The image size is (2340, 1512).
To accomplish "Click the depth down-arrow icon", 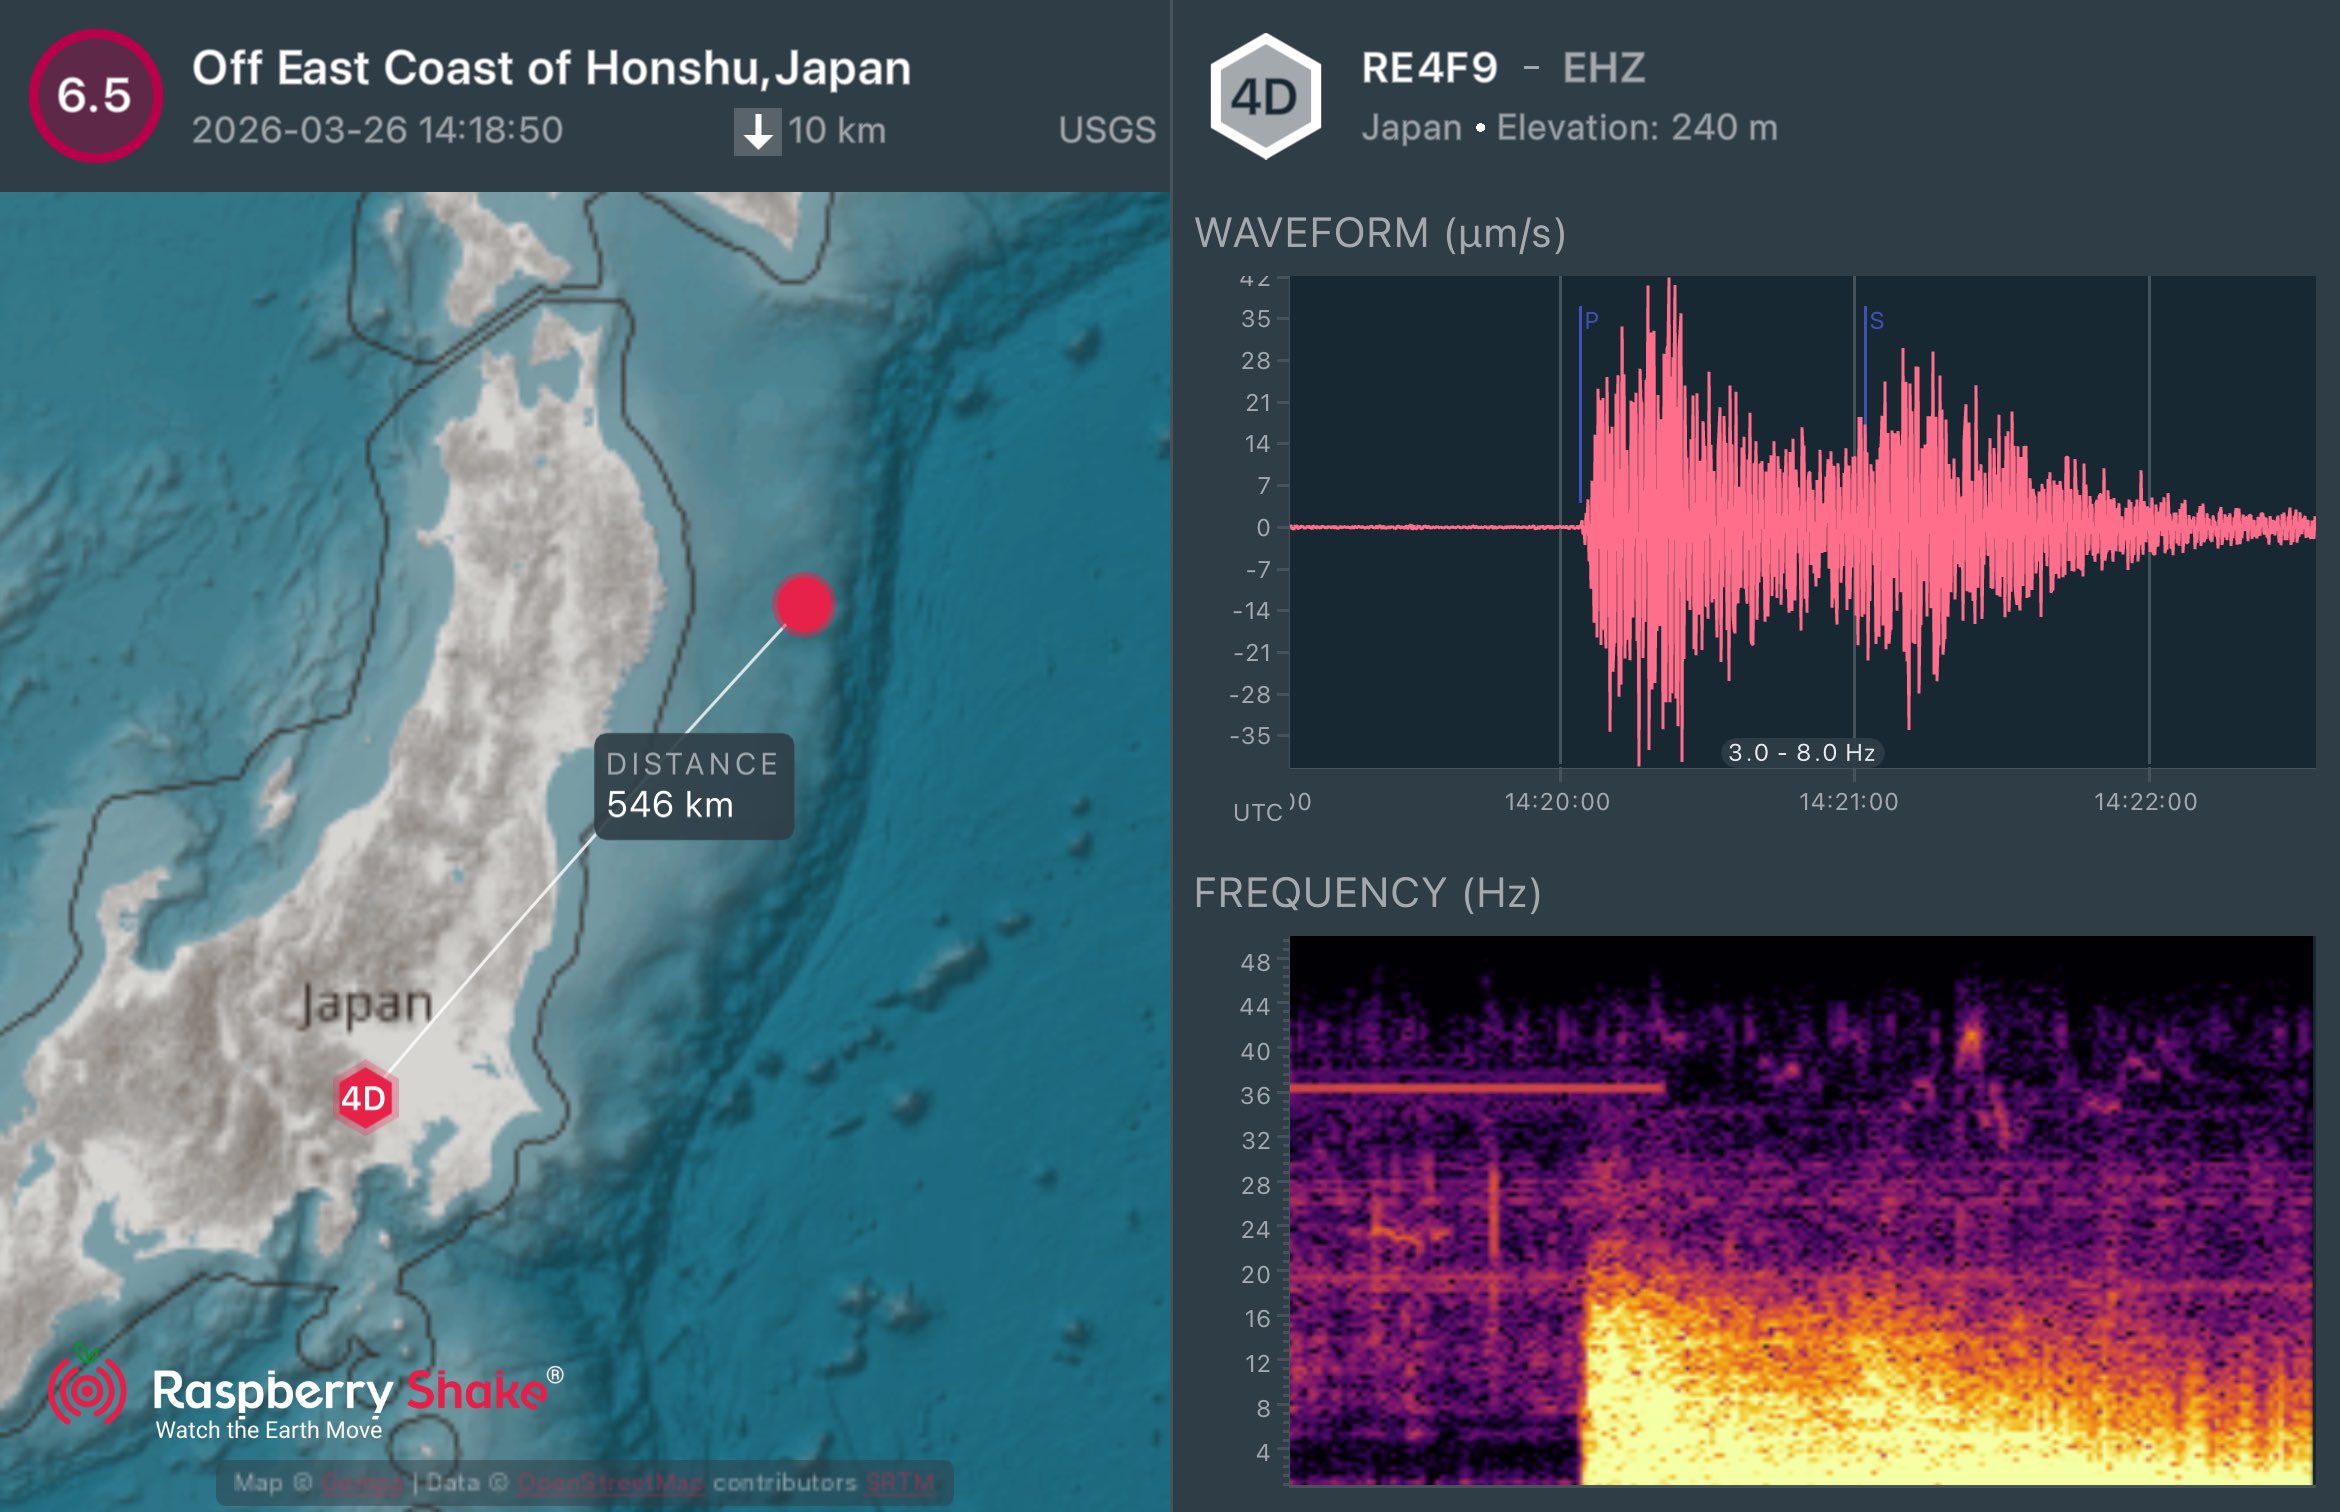I will [757, 131].
